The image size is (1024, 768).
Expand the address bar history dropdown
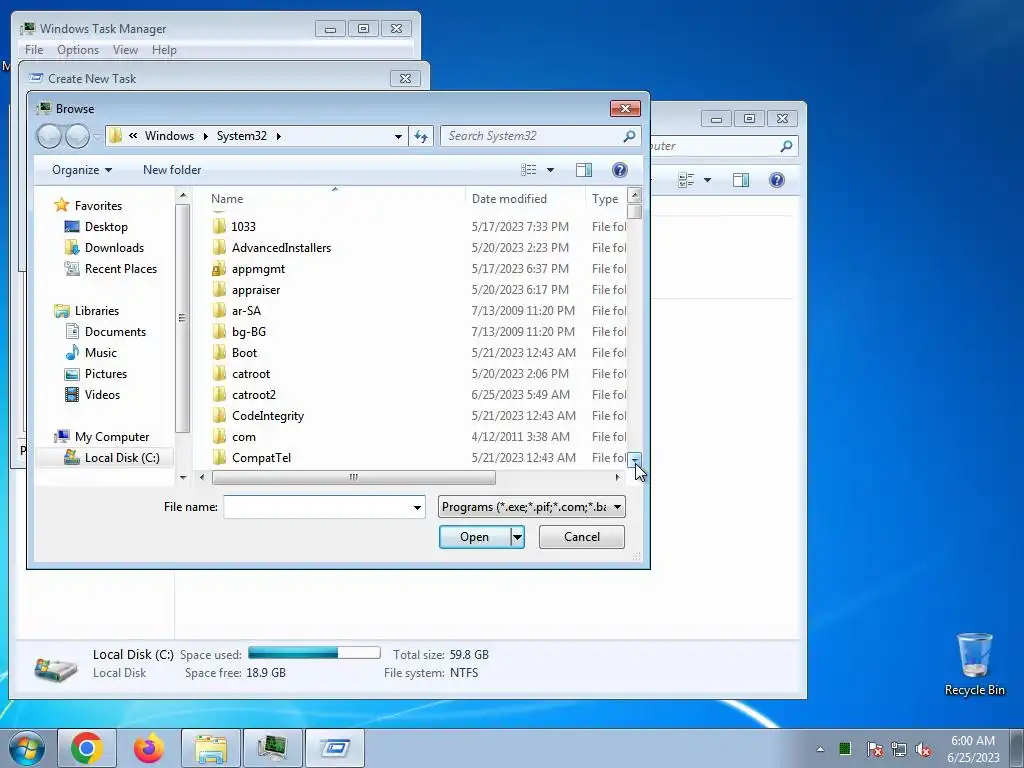398,136
